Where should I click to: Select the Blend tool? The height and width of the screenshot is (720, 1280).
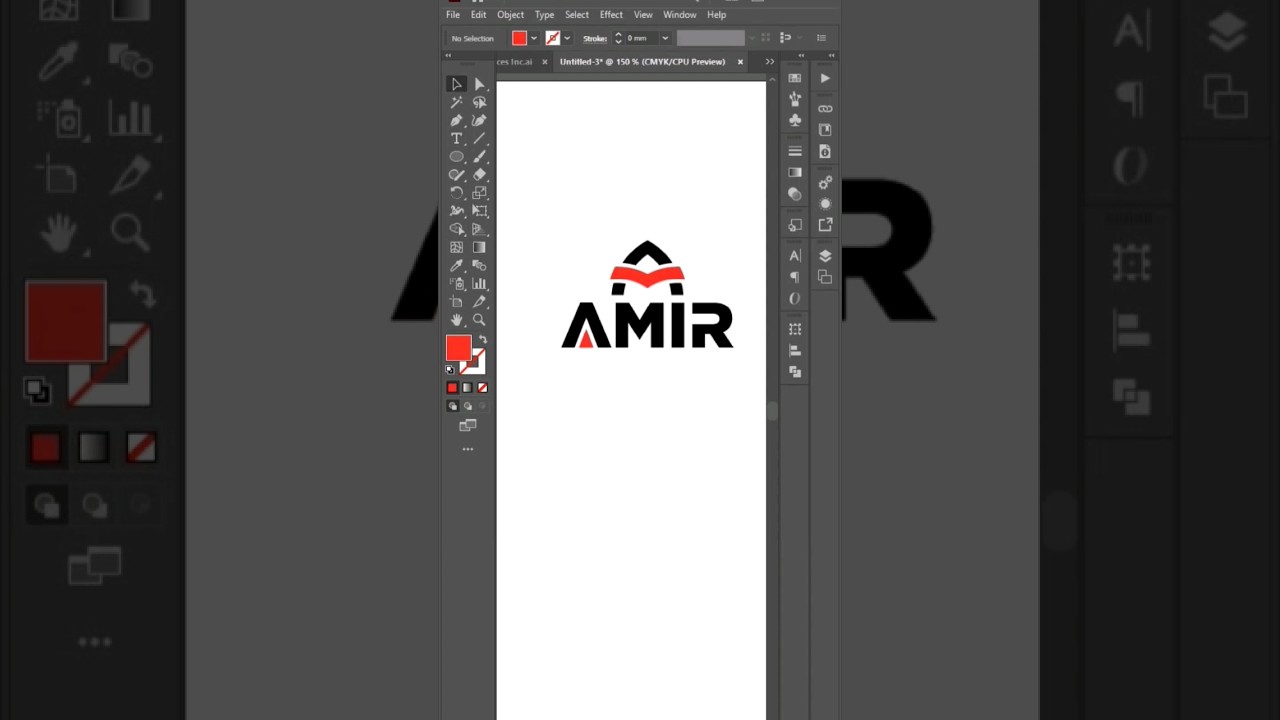(x=479, y=265)
